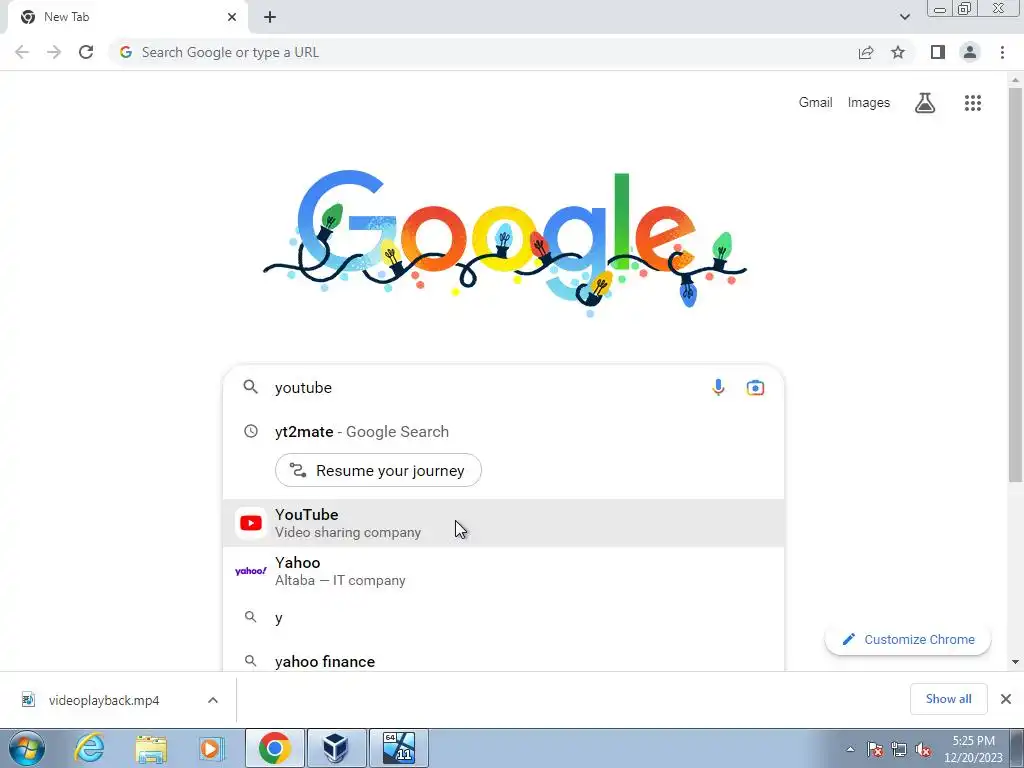1024x768 pixels.
Task: Open Search Labs flask icon
Action: point(925,103)
